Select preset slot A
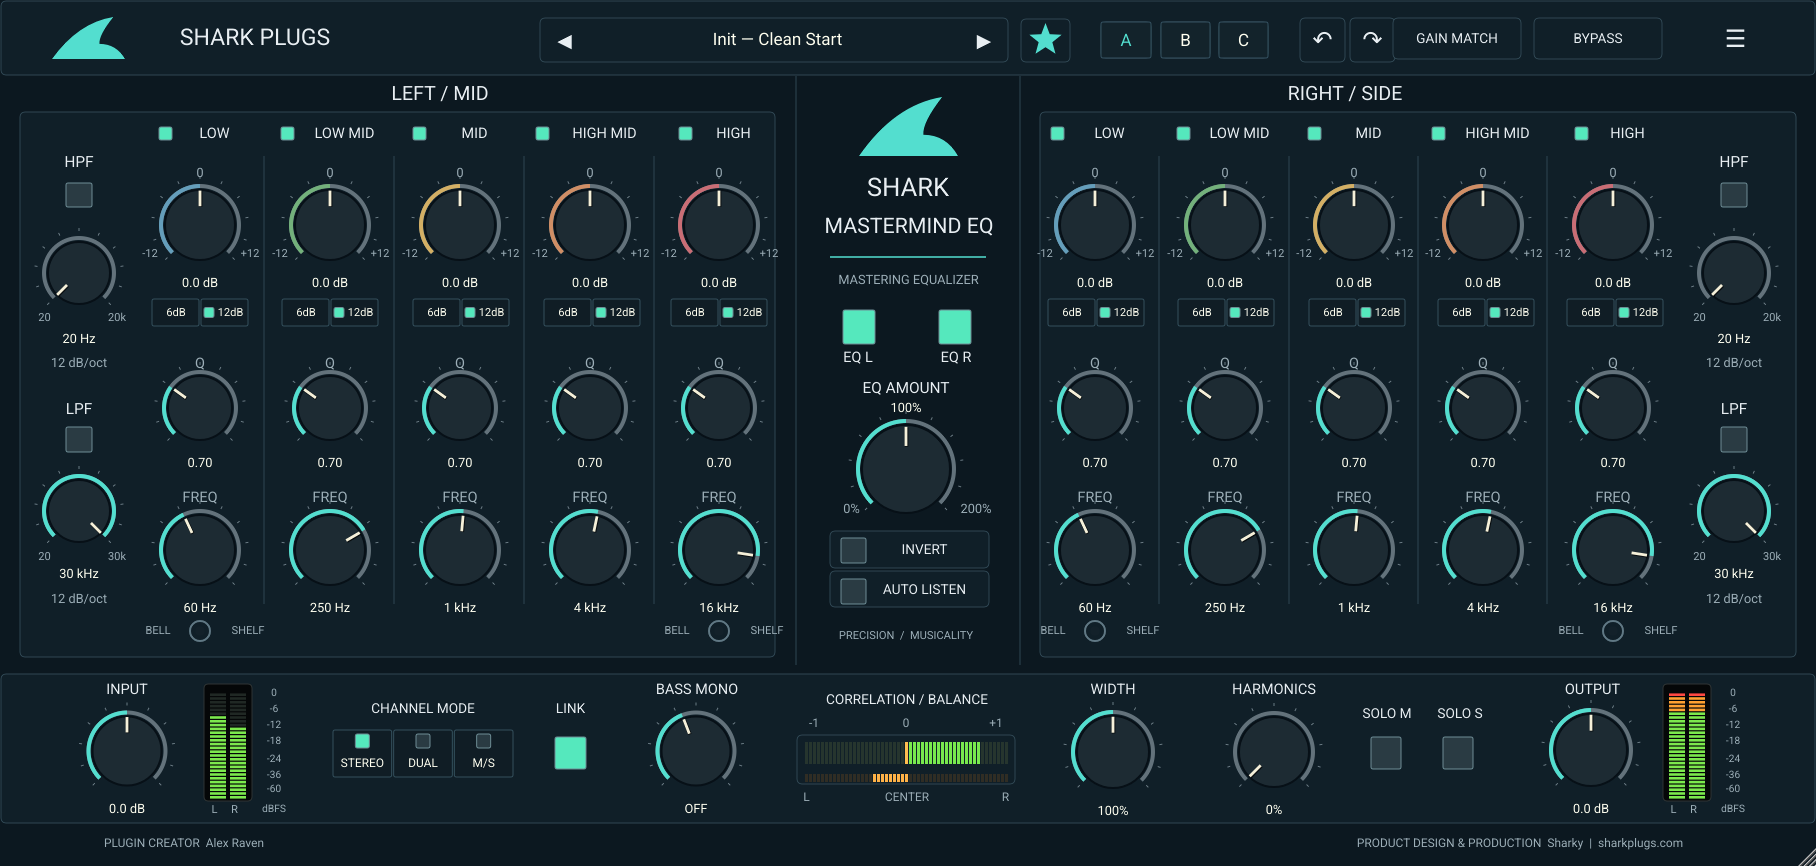1816x866 pixels. coord(1126,40)
